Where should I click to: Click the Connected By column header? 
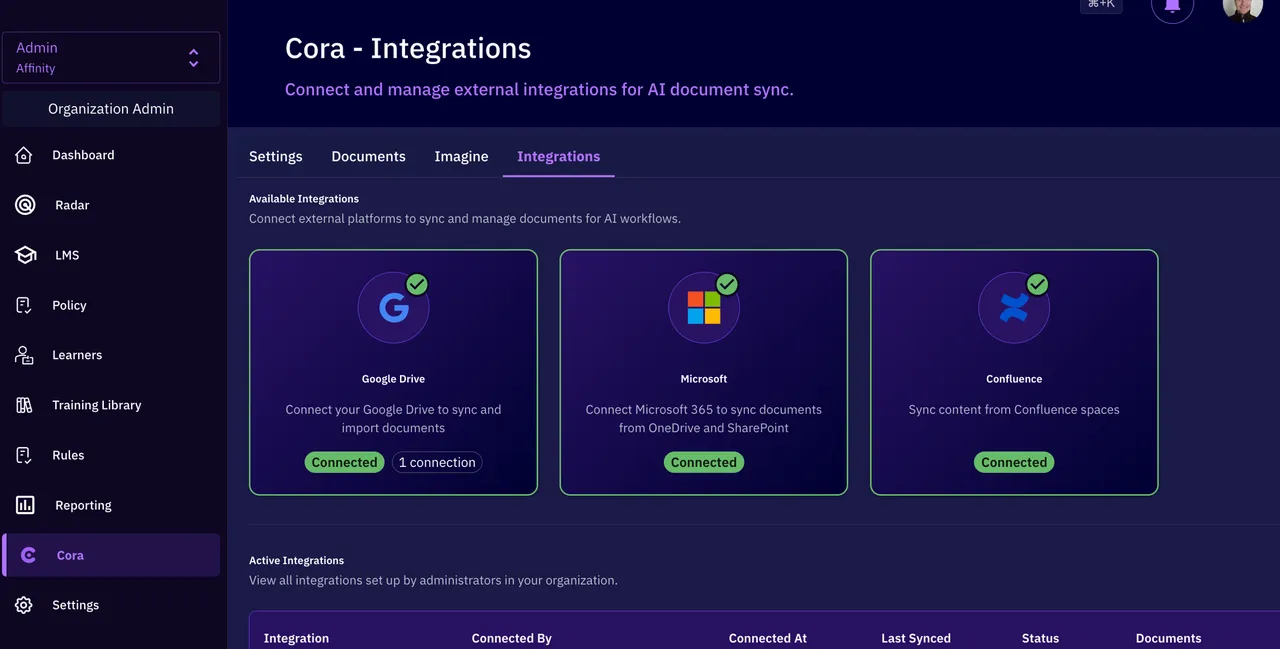512,638
